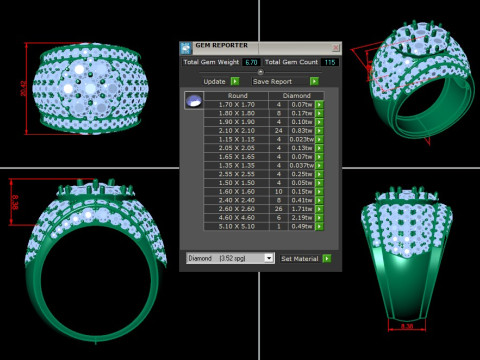
Task: Select the round gem shape thumbnail
Action: click(x=194, y=100)
